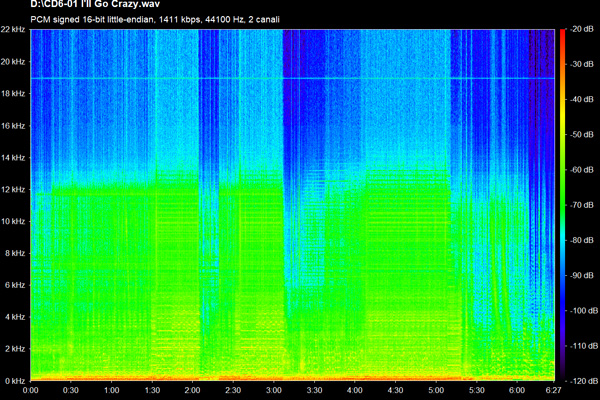Click the '22 kHz' frequency axis label
Viewport: 600px width, 400px height.
coord(13,29)
